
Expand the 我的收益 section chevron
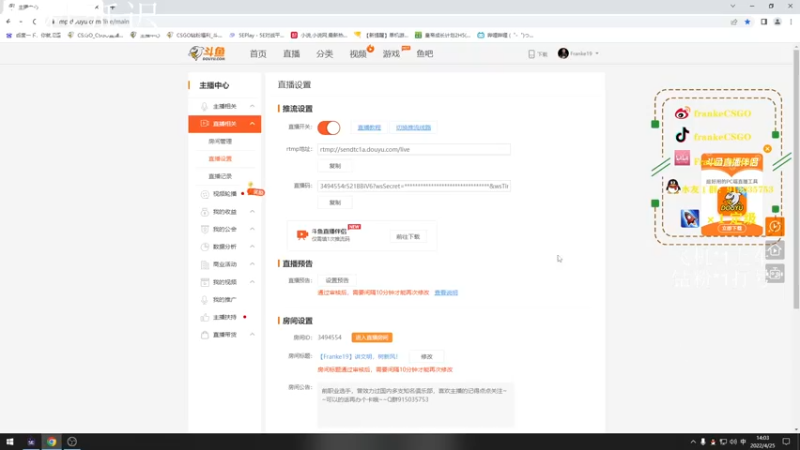(252, 212)
